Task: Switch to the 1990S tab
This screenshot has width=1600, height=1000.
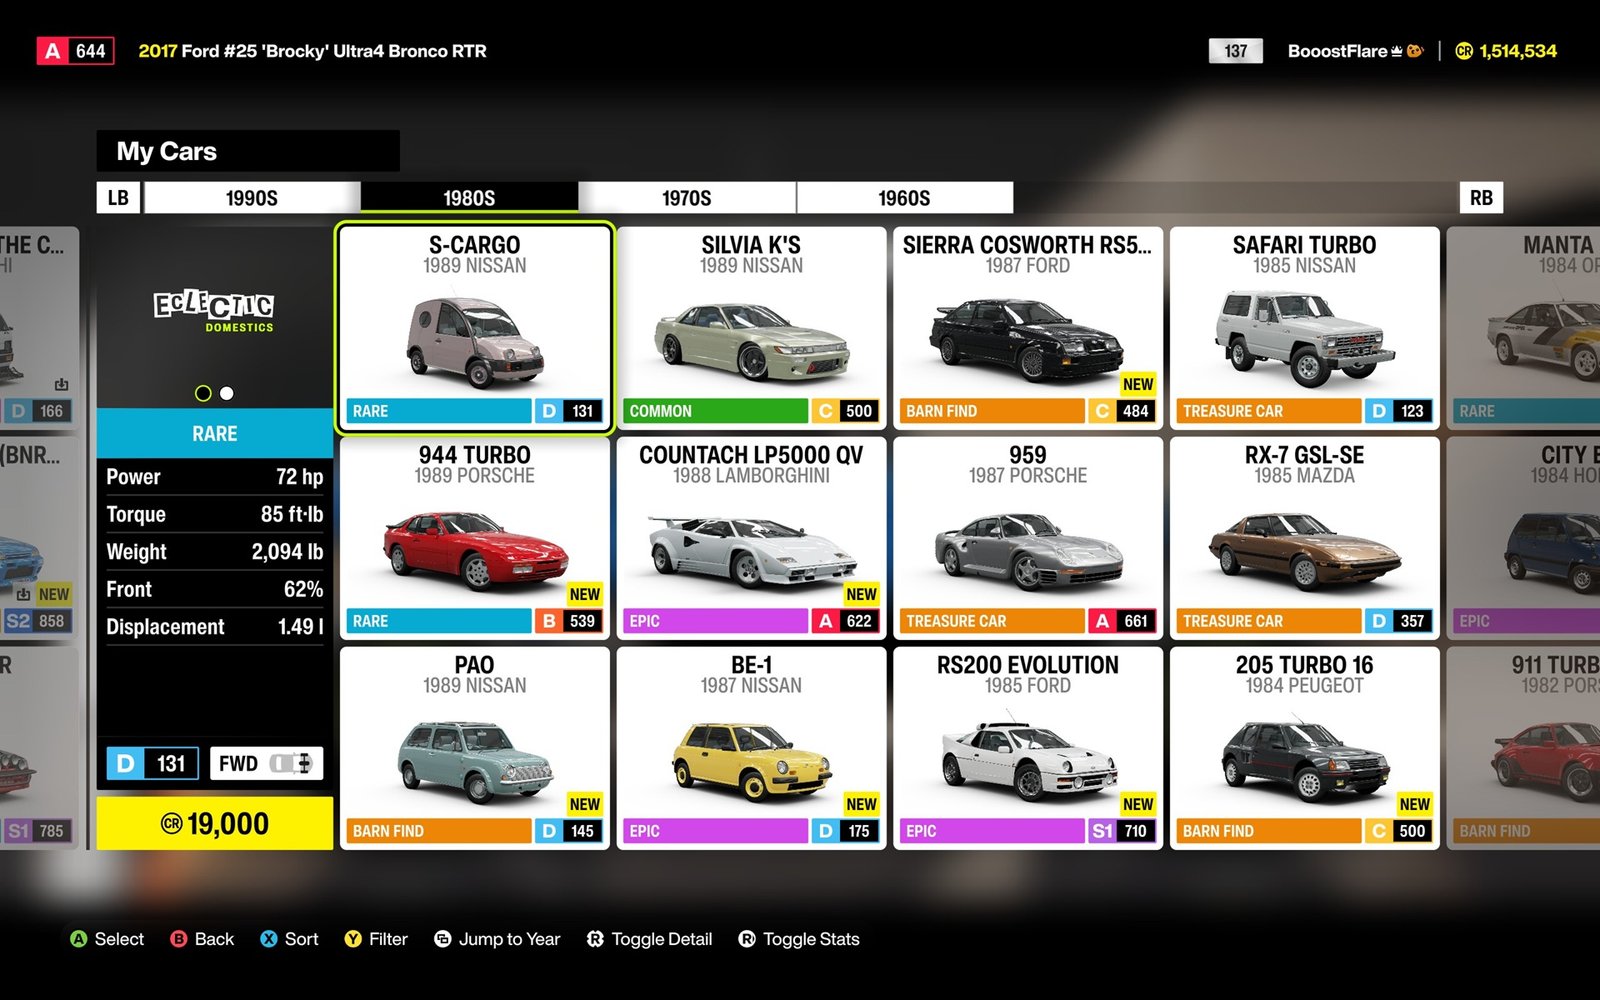Action: coord(252,198)
